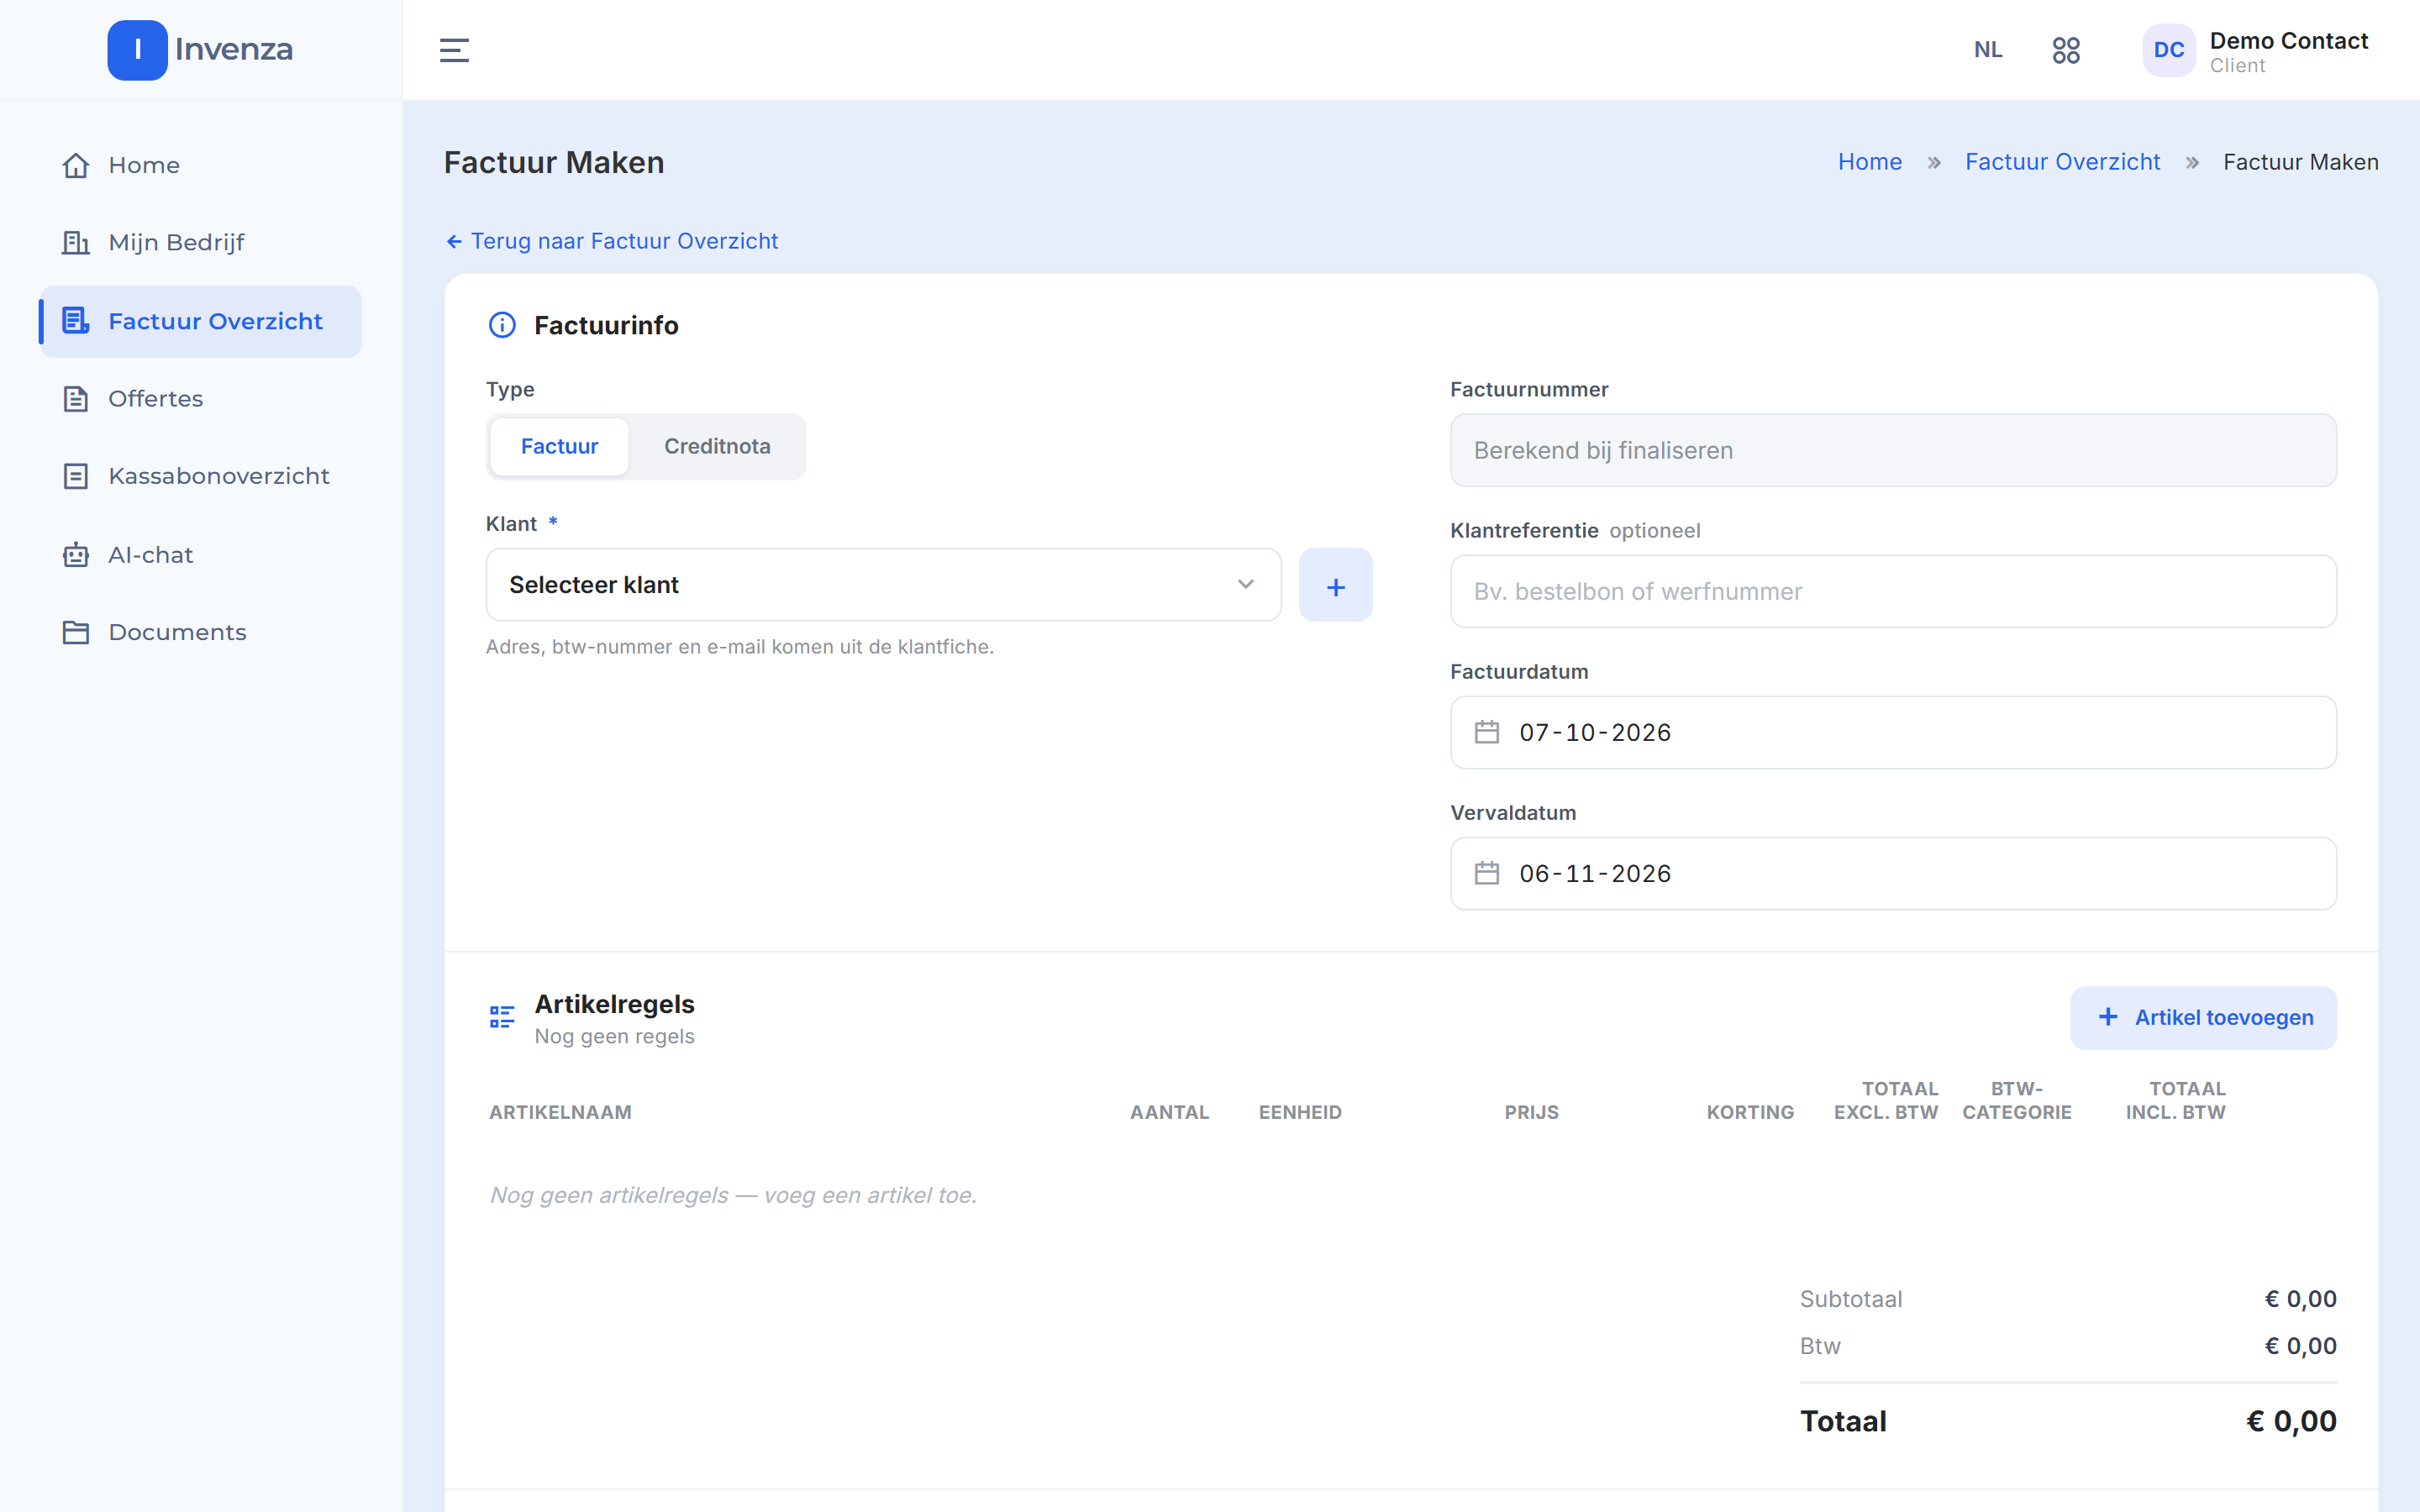Click Artikel toevoegen button

[2203, 1018]
